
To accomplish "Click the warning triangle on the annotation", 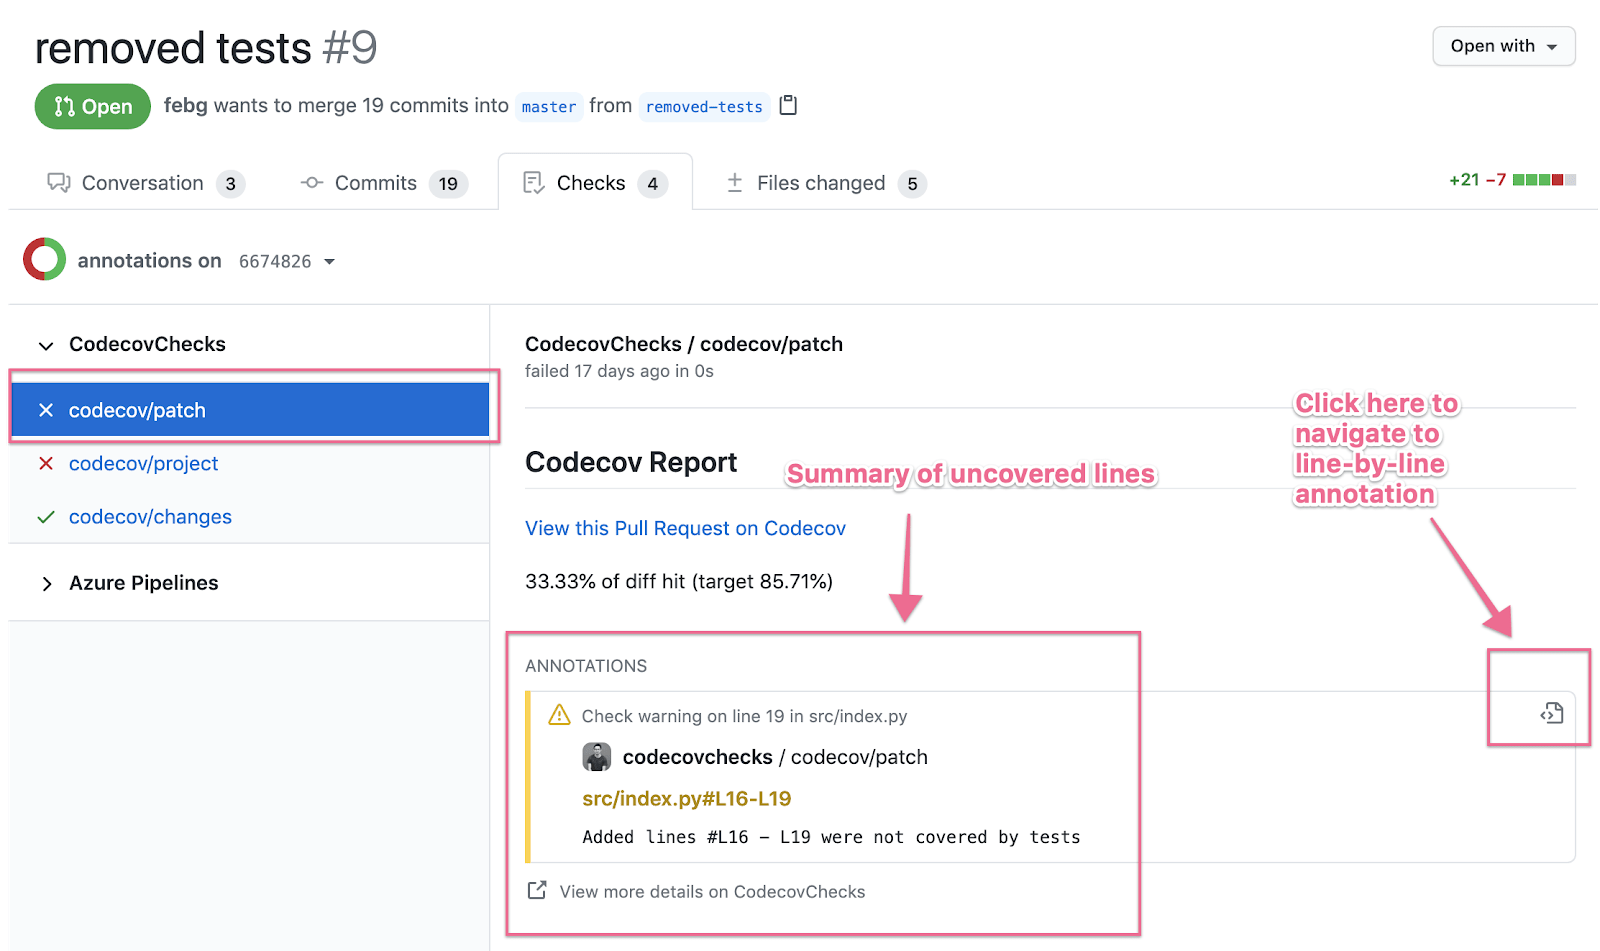I will pyautogui.click(x=558, y=715).
